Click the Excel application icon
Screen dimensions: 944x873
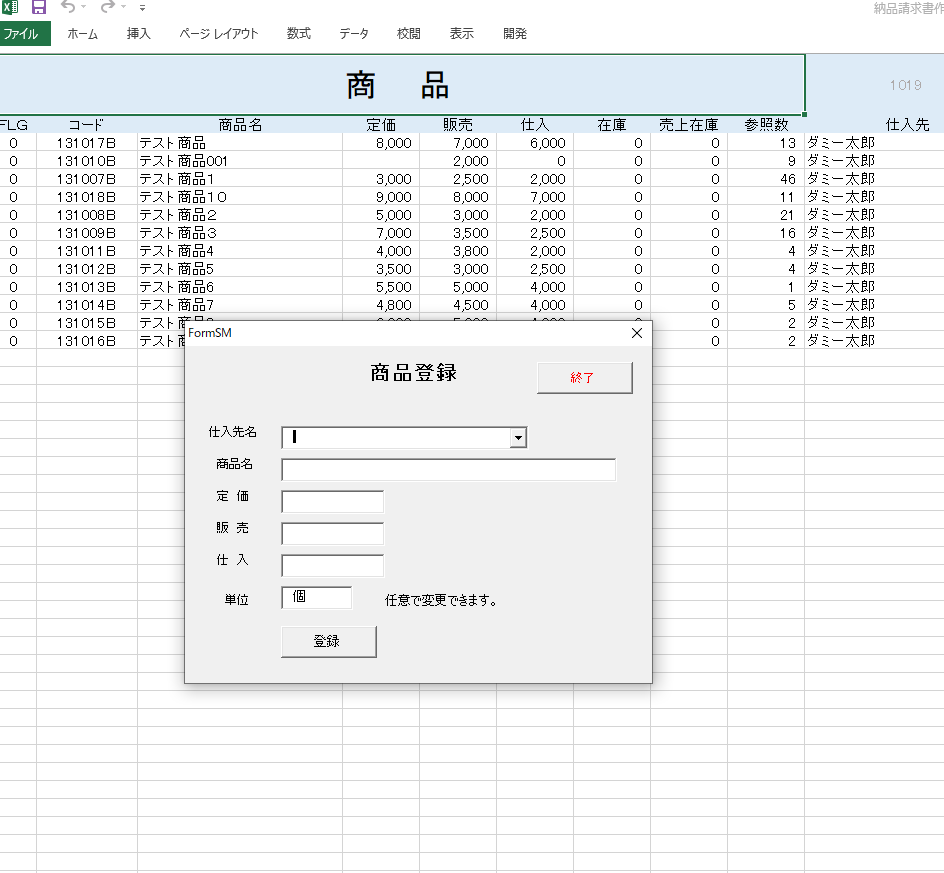pyautogui.click(x=10, y=7)
